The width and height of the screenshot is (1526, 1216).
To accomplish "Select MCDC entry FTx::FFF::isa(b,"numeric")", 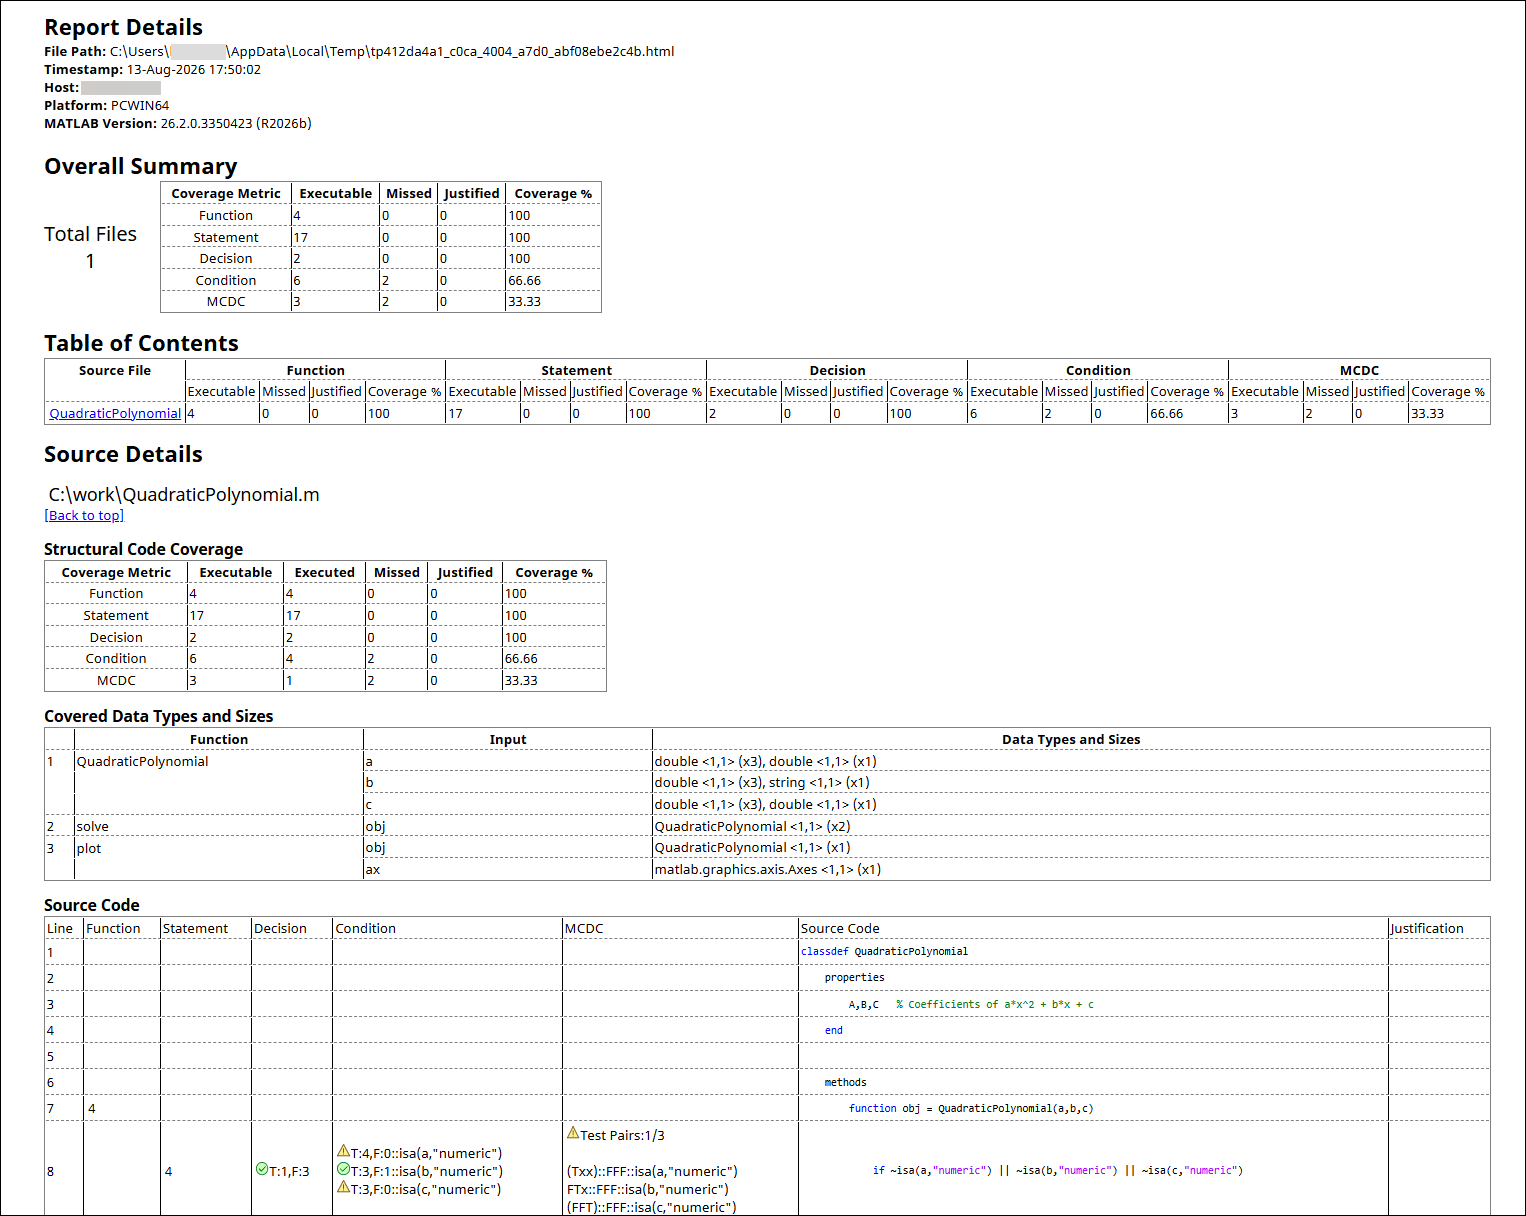I will (647, 1189).
